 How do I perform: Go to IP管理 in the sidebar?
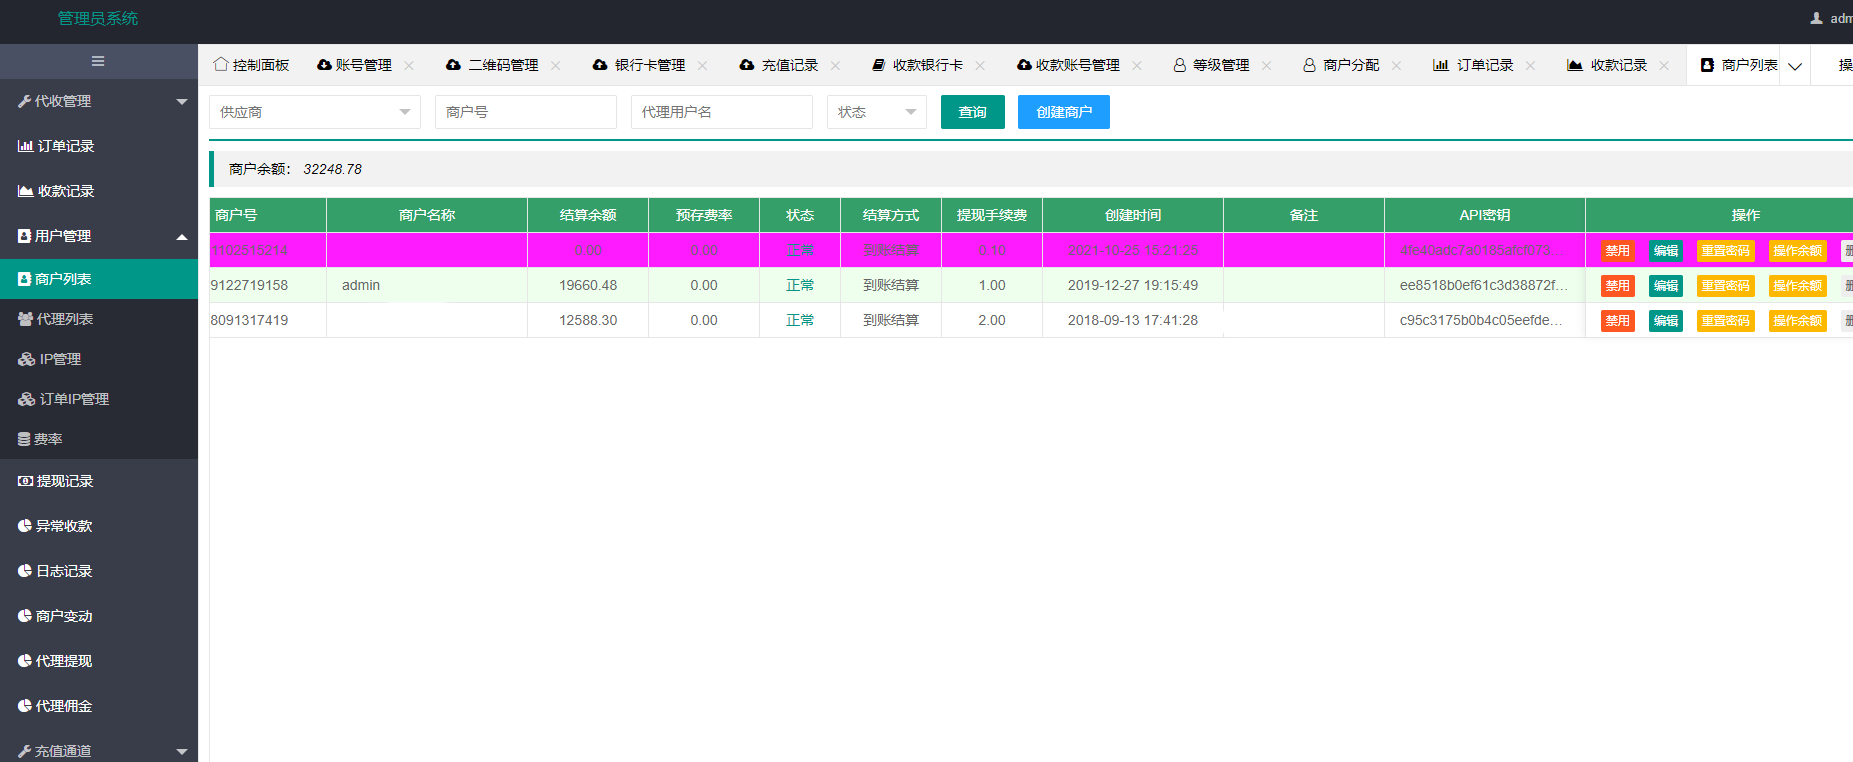point(99,359)
